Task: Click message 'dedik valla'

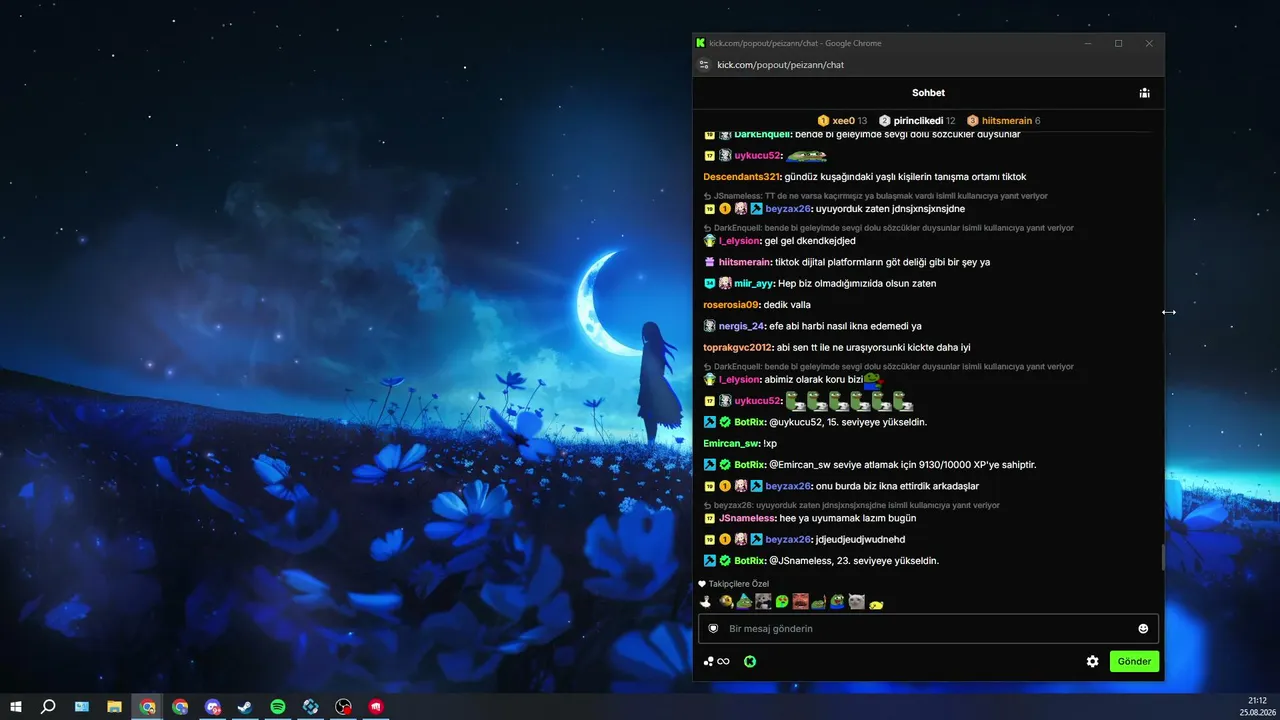Action: tap(787, 305)
